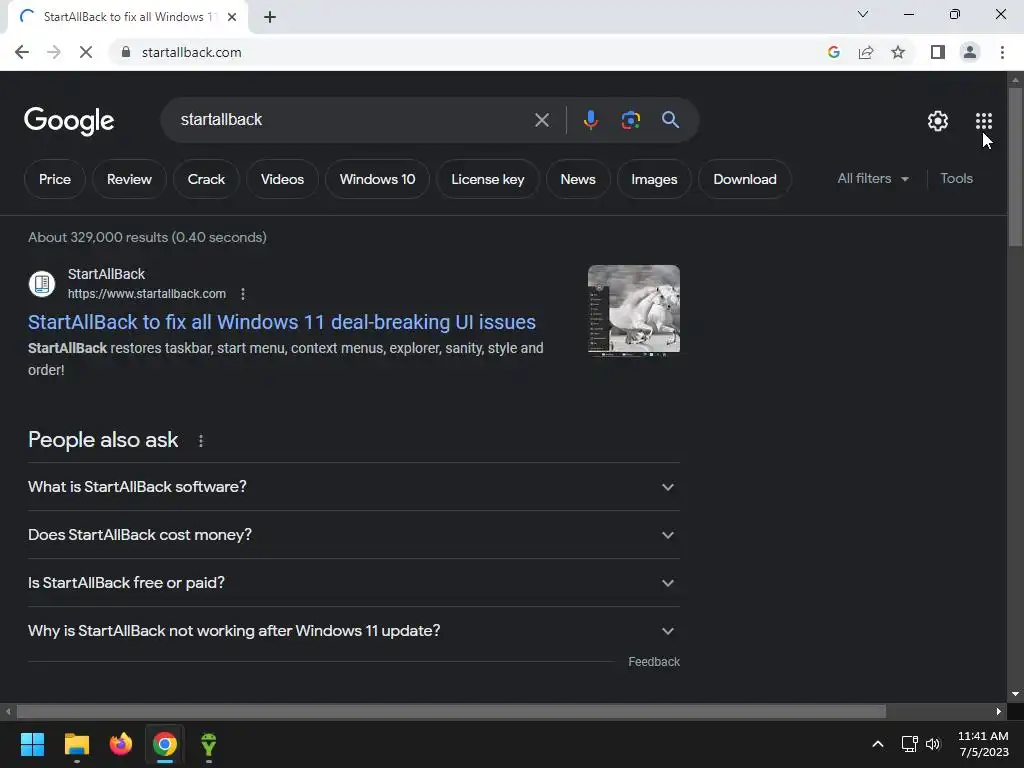
Task: View site information via lock icon
Action: pos(126,52)
